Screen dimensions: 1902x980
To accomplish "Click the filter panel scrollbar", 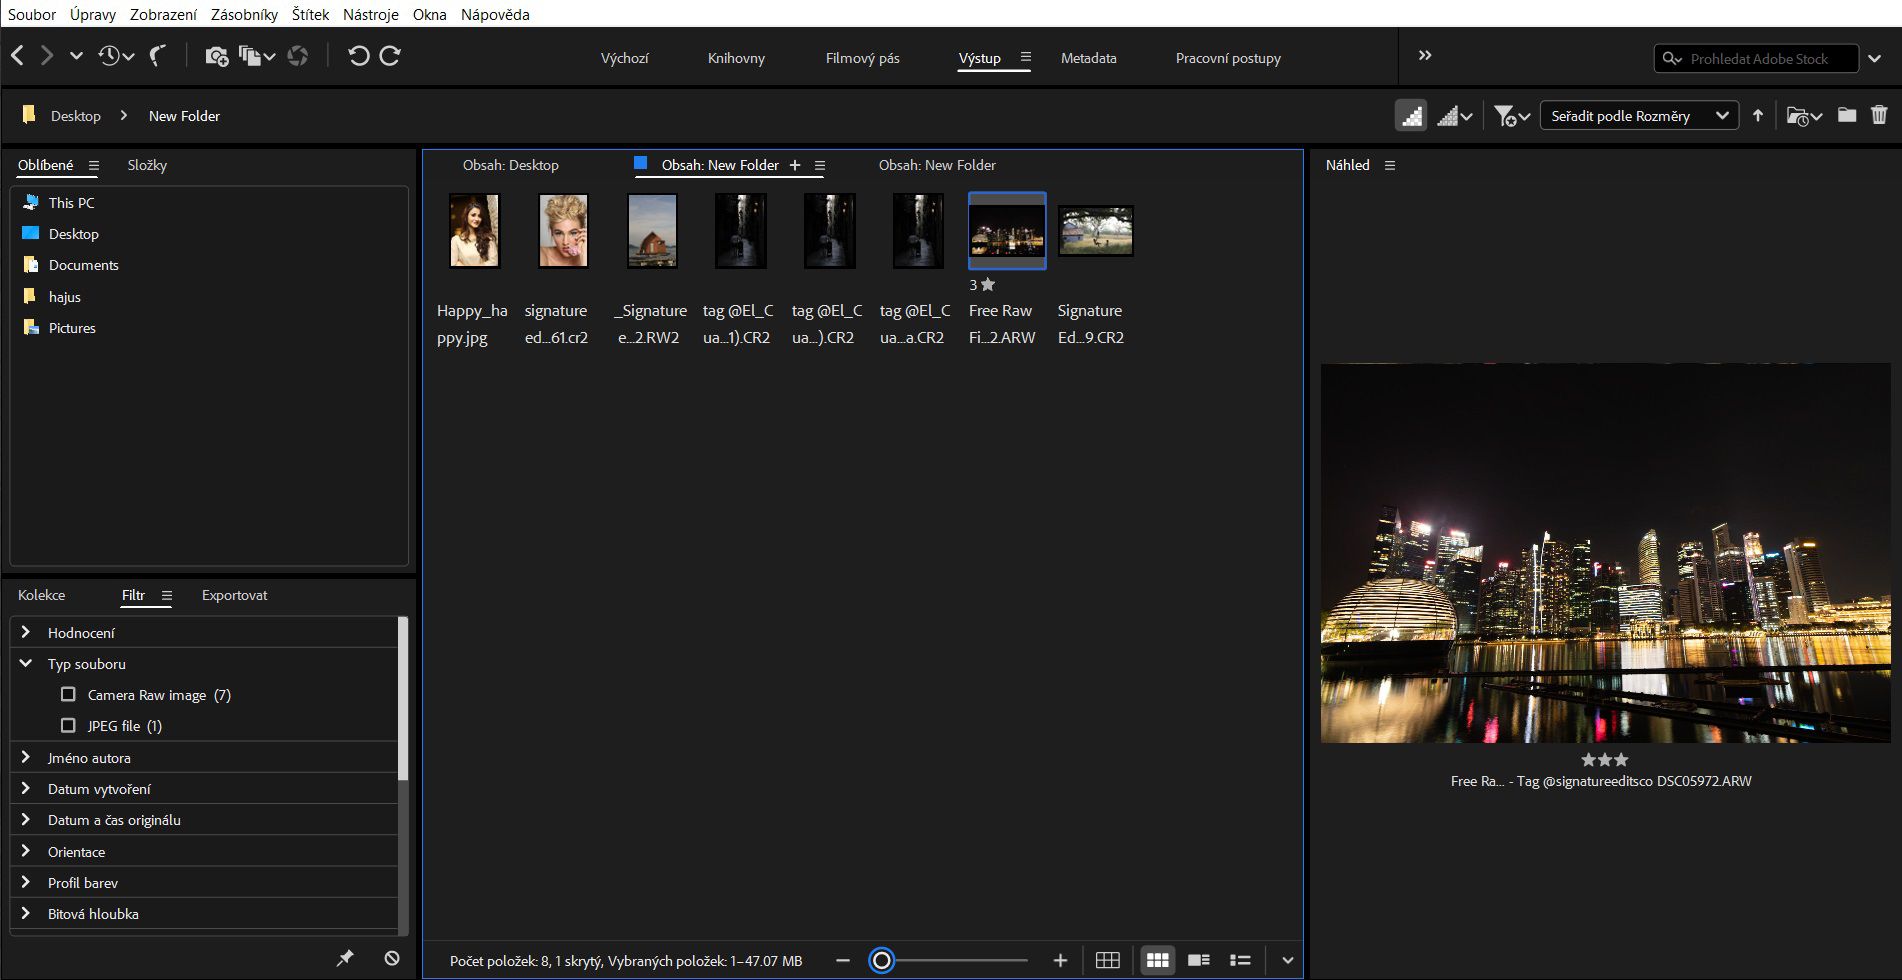I will (403, 698).
